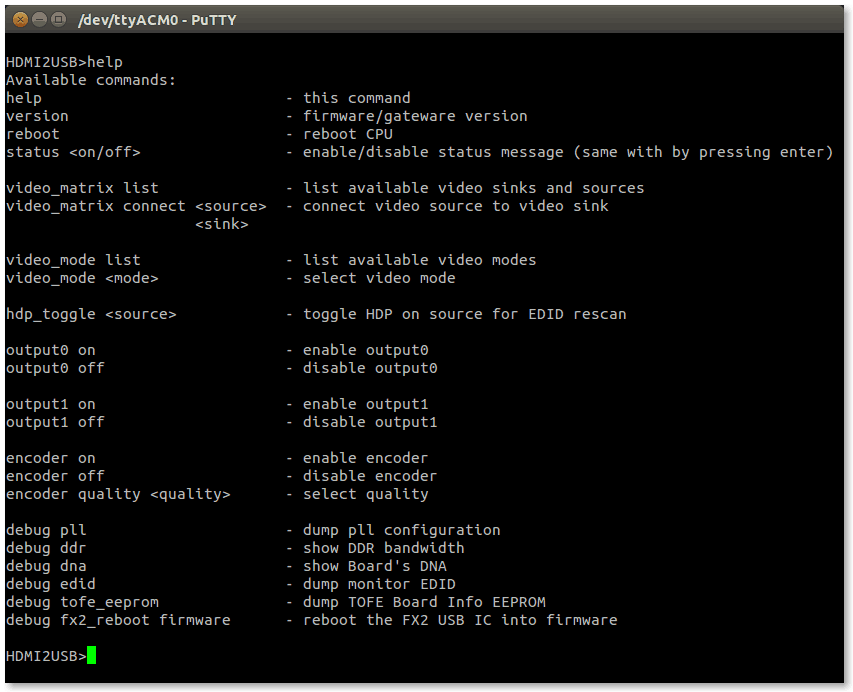The width and height of the screenshot is (853, 692).
Task: Click the 'video_matrix list' command text
Action: [82, 188]
